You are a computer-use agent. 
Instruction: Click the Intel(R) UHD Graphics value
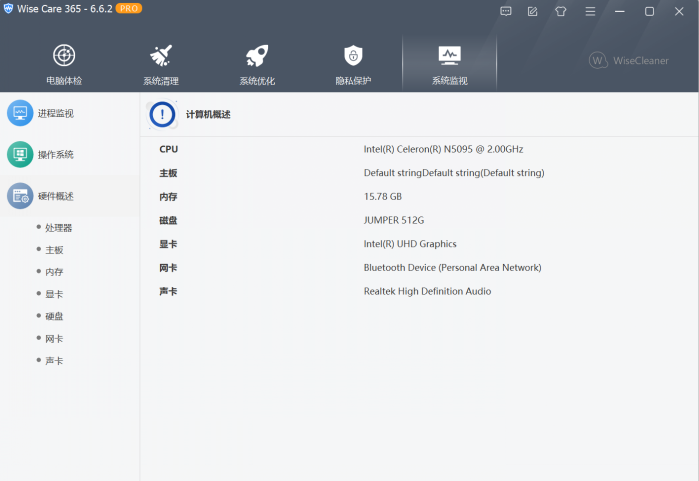click(x=410, y=244)
